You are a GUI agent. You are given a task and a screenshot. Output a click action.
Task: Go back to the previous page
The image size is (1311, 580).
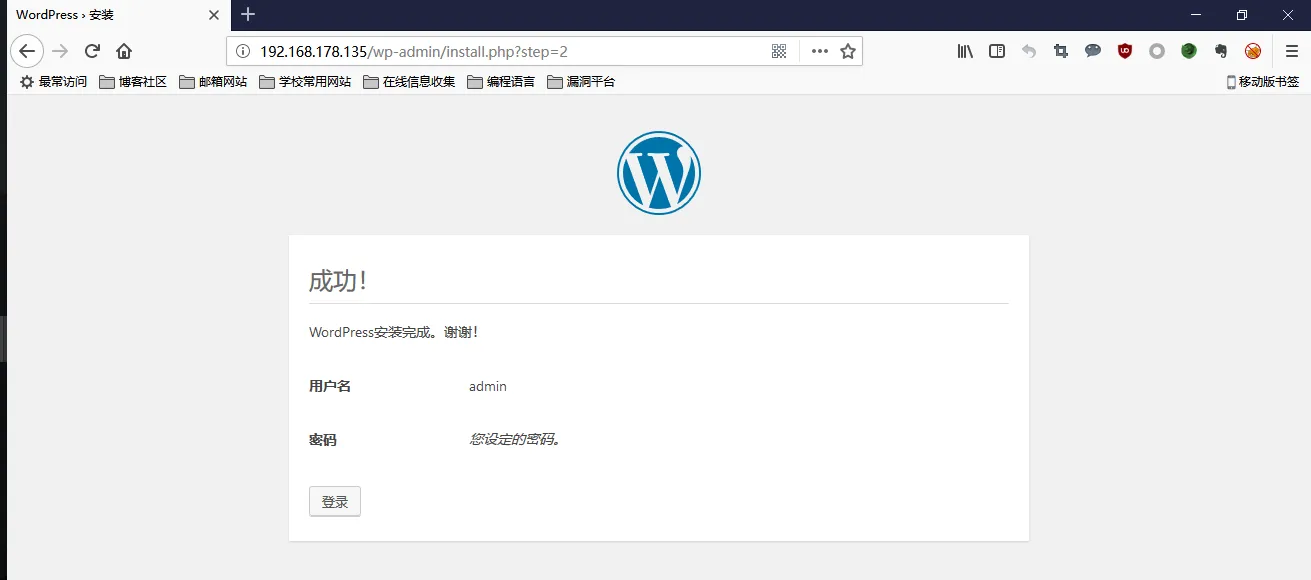click(27, 51)
